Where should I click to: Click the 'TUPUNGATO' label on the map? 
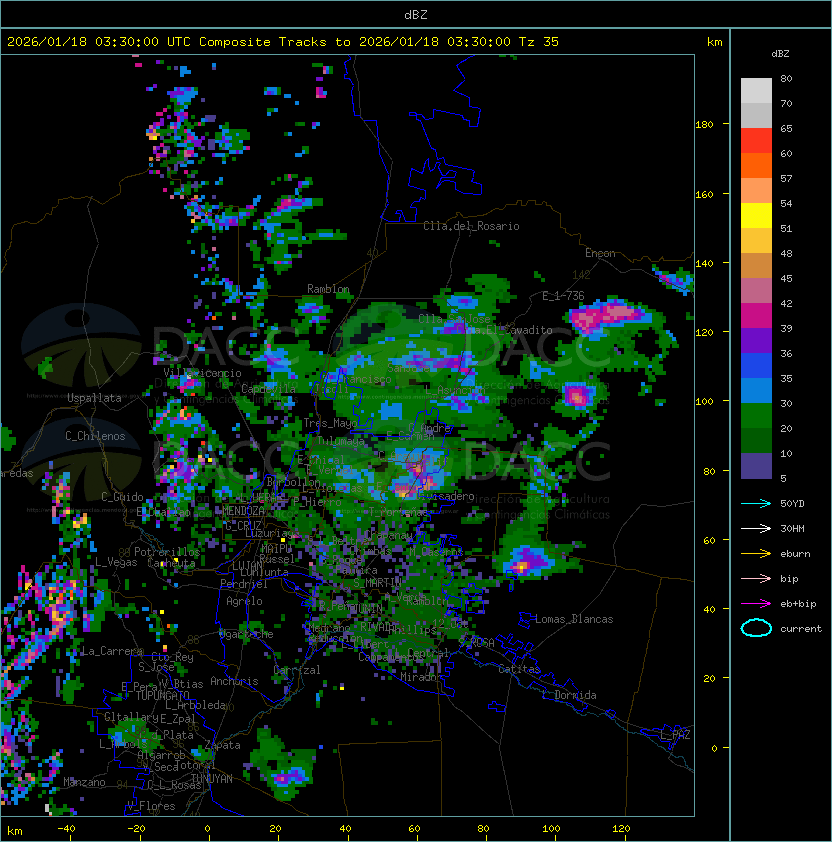[162, 695]
